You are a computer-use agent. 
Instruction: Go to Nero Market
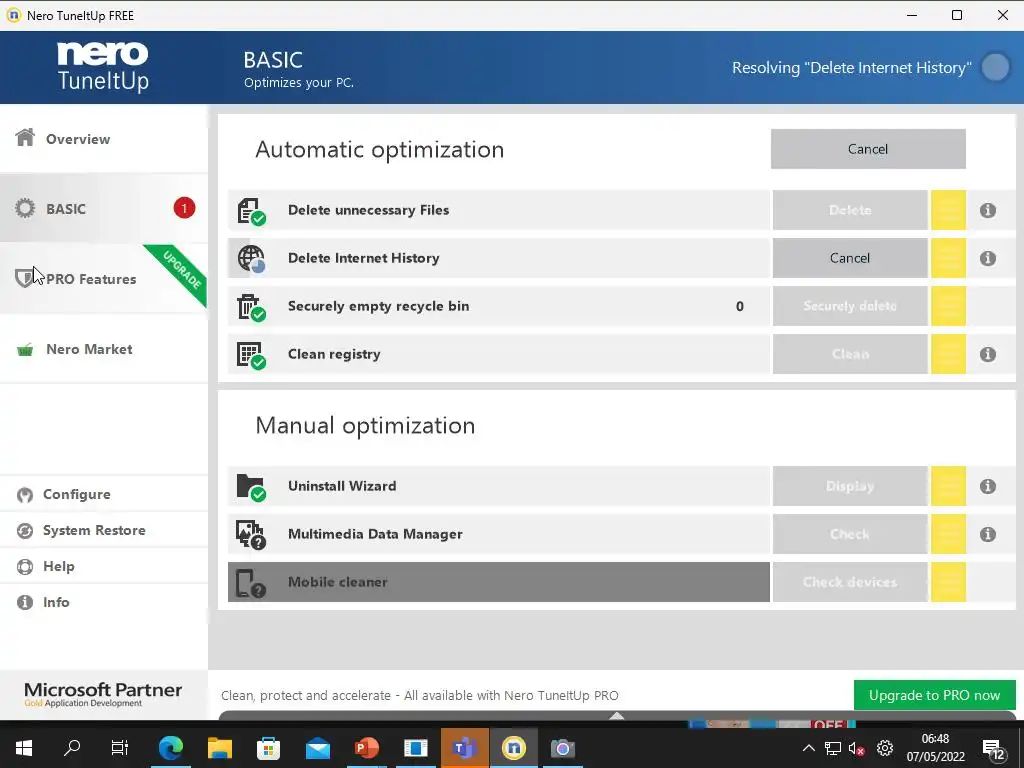104,349
